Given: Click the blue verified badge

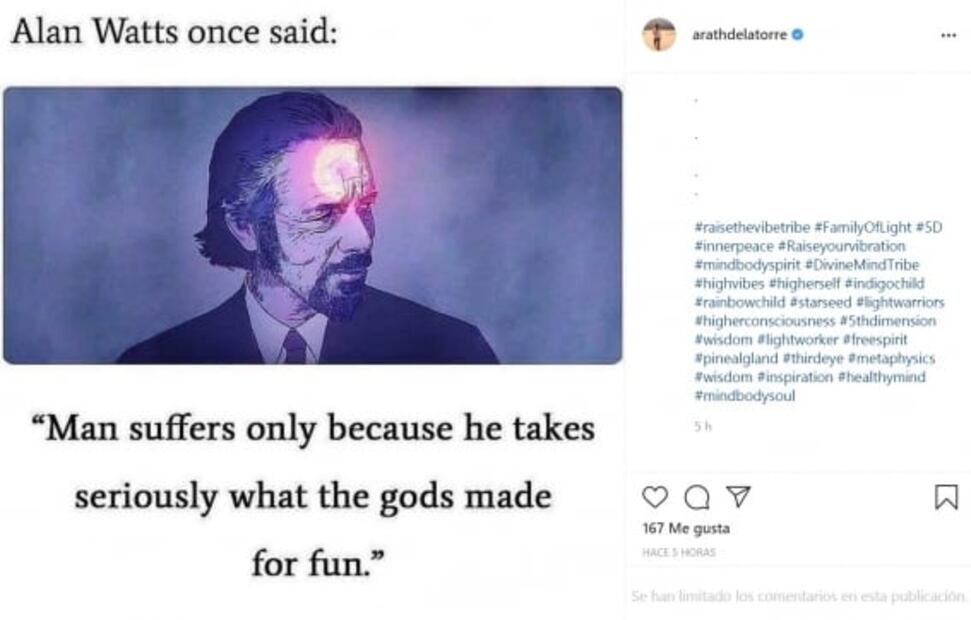Looking at the screenshot, I should coord(798,35).
